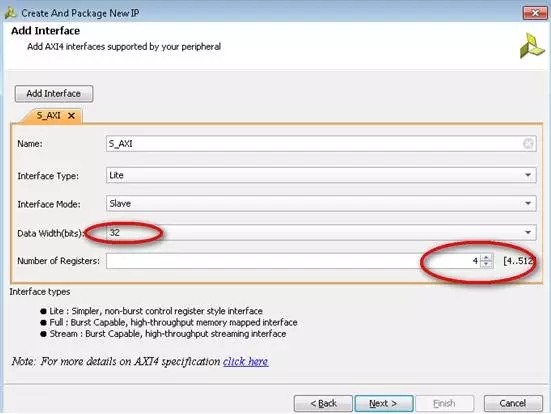Decrease Number of Registers with down arrow
This screenshot has height=414, width=551.
[x=486, y=264]
